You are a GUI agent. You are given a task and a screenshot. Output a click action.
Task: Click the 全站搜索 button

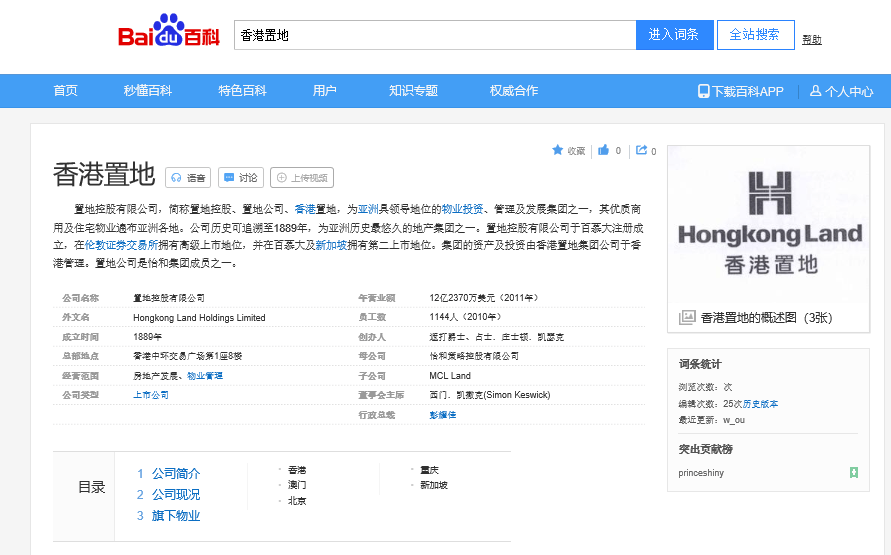[755, 35]
